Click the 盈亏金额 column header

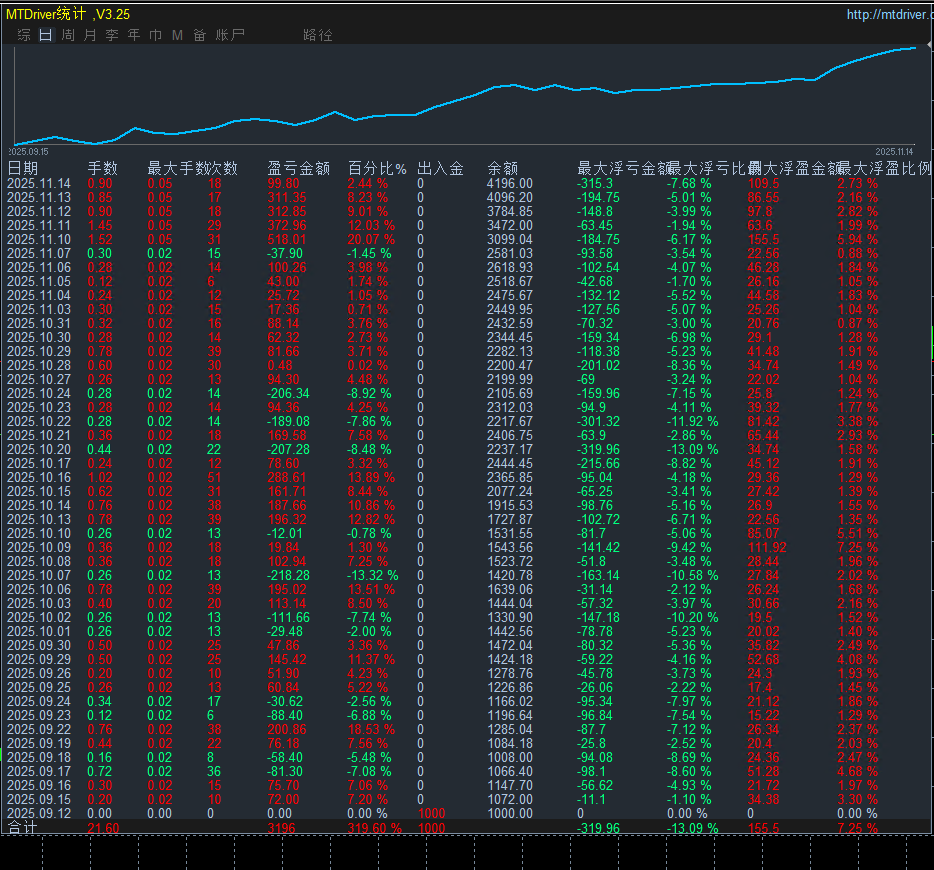pos(298,169)
